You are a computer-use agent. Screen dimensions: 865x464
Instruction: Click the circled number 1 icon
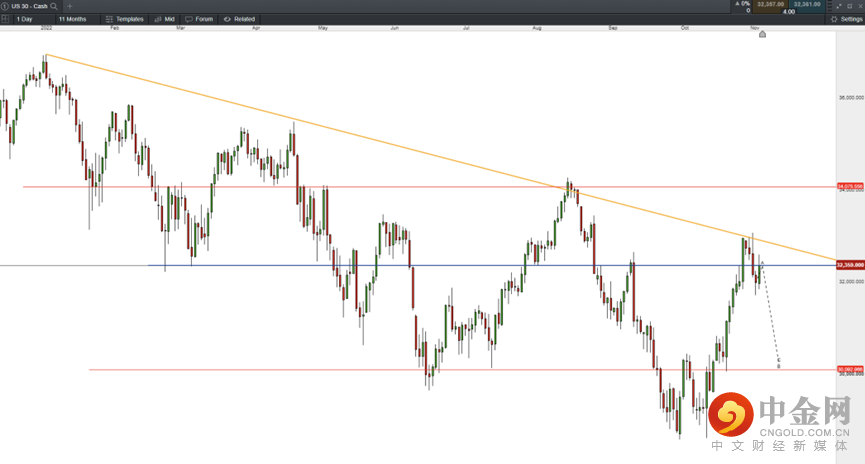(x=5, y=6)
